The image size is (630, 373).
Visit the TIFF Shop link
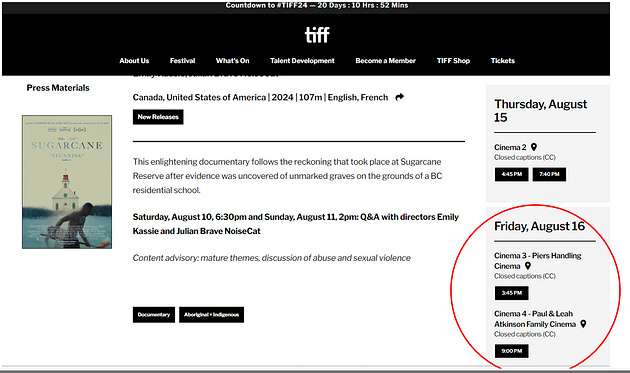coord(453,61)
